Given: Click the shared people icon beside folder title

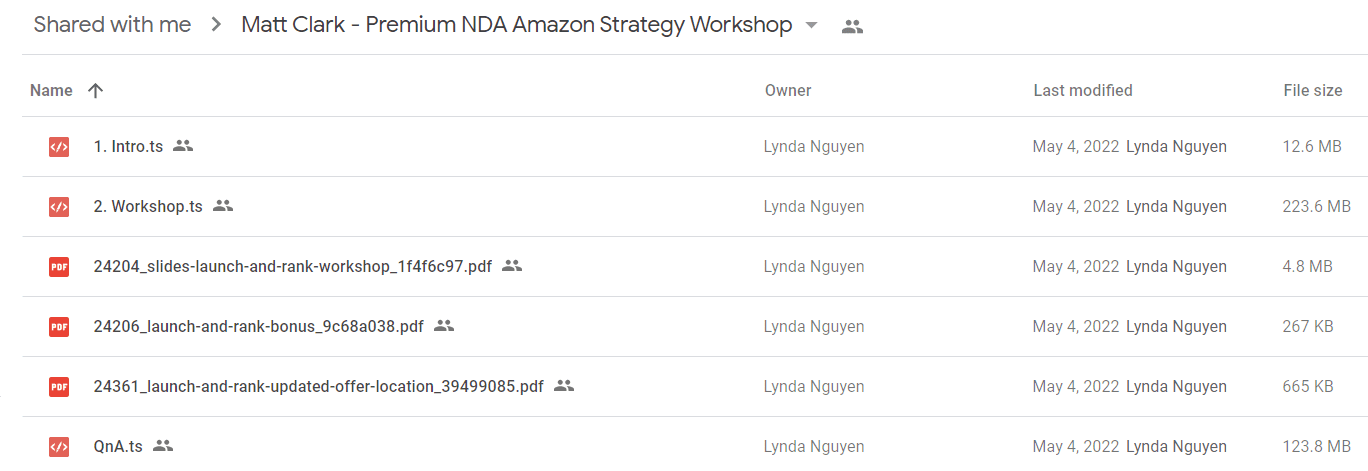Looking at the screenshot, I should click(x=852, y=27).
